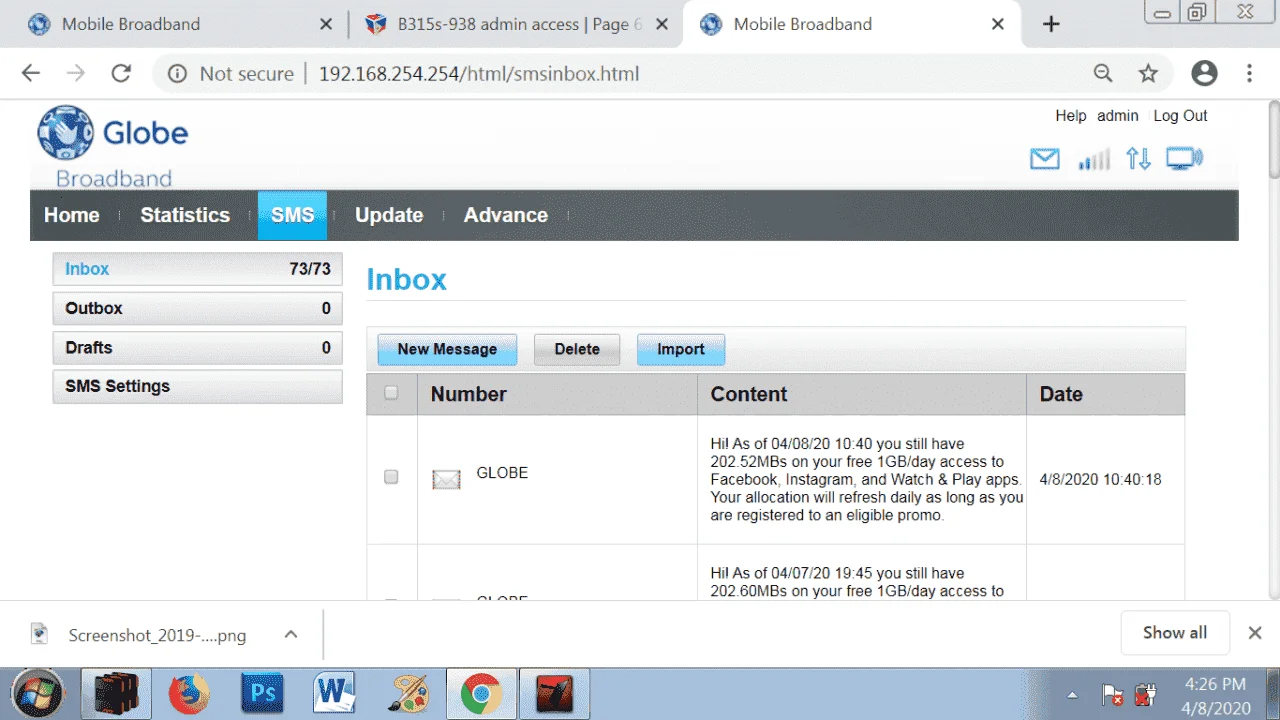Image resolution: width=1280 pixels, height=720 pixels.
Task: Open the Drafts folder
Action: (x=197, y=348)
